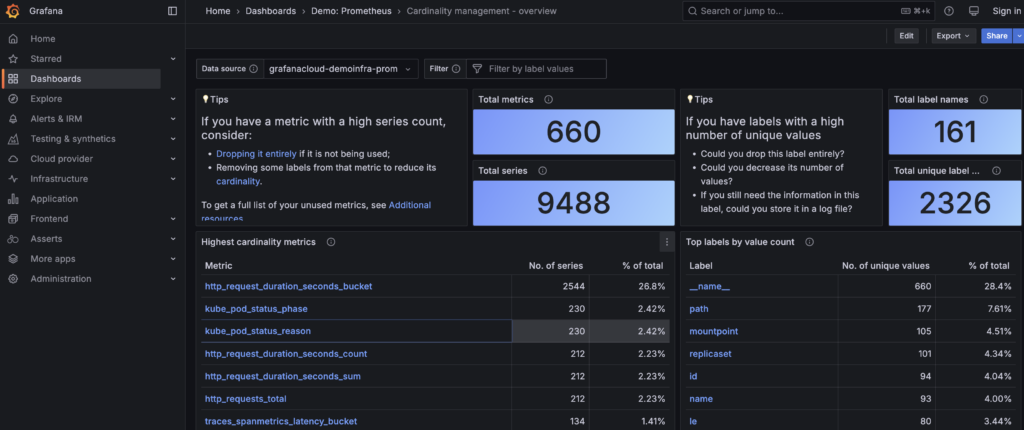This screenshot has height=430, width=1024.
Task: Open the help question mark icon
Action: coord(948,11)
